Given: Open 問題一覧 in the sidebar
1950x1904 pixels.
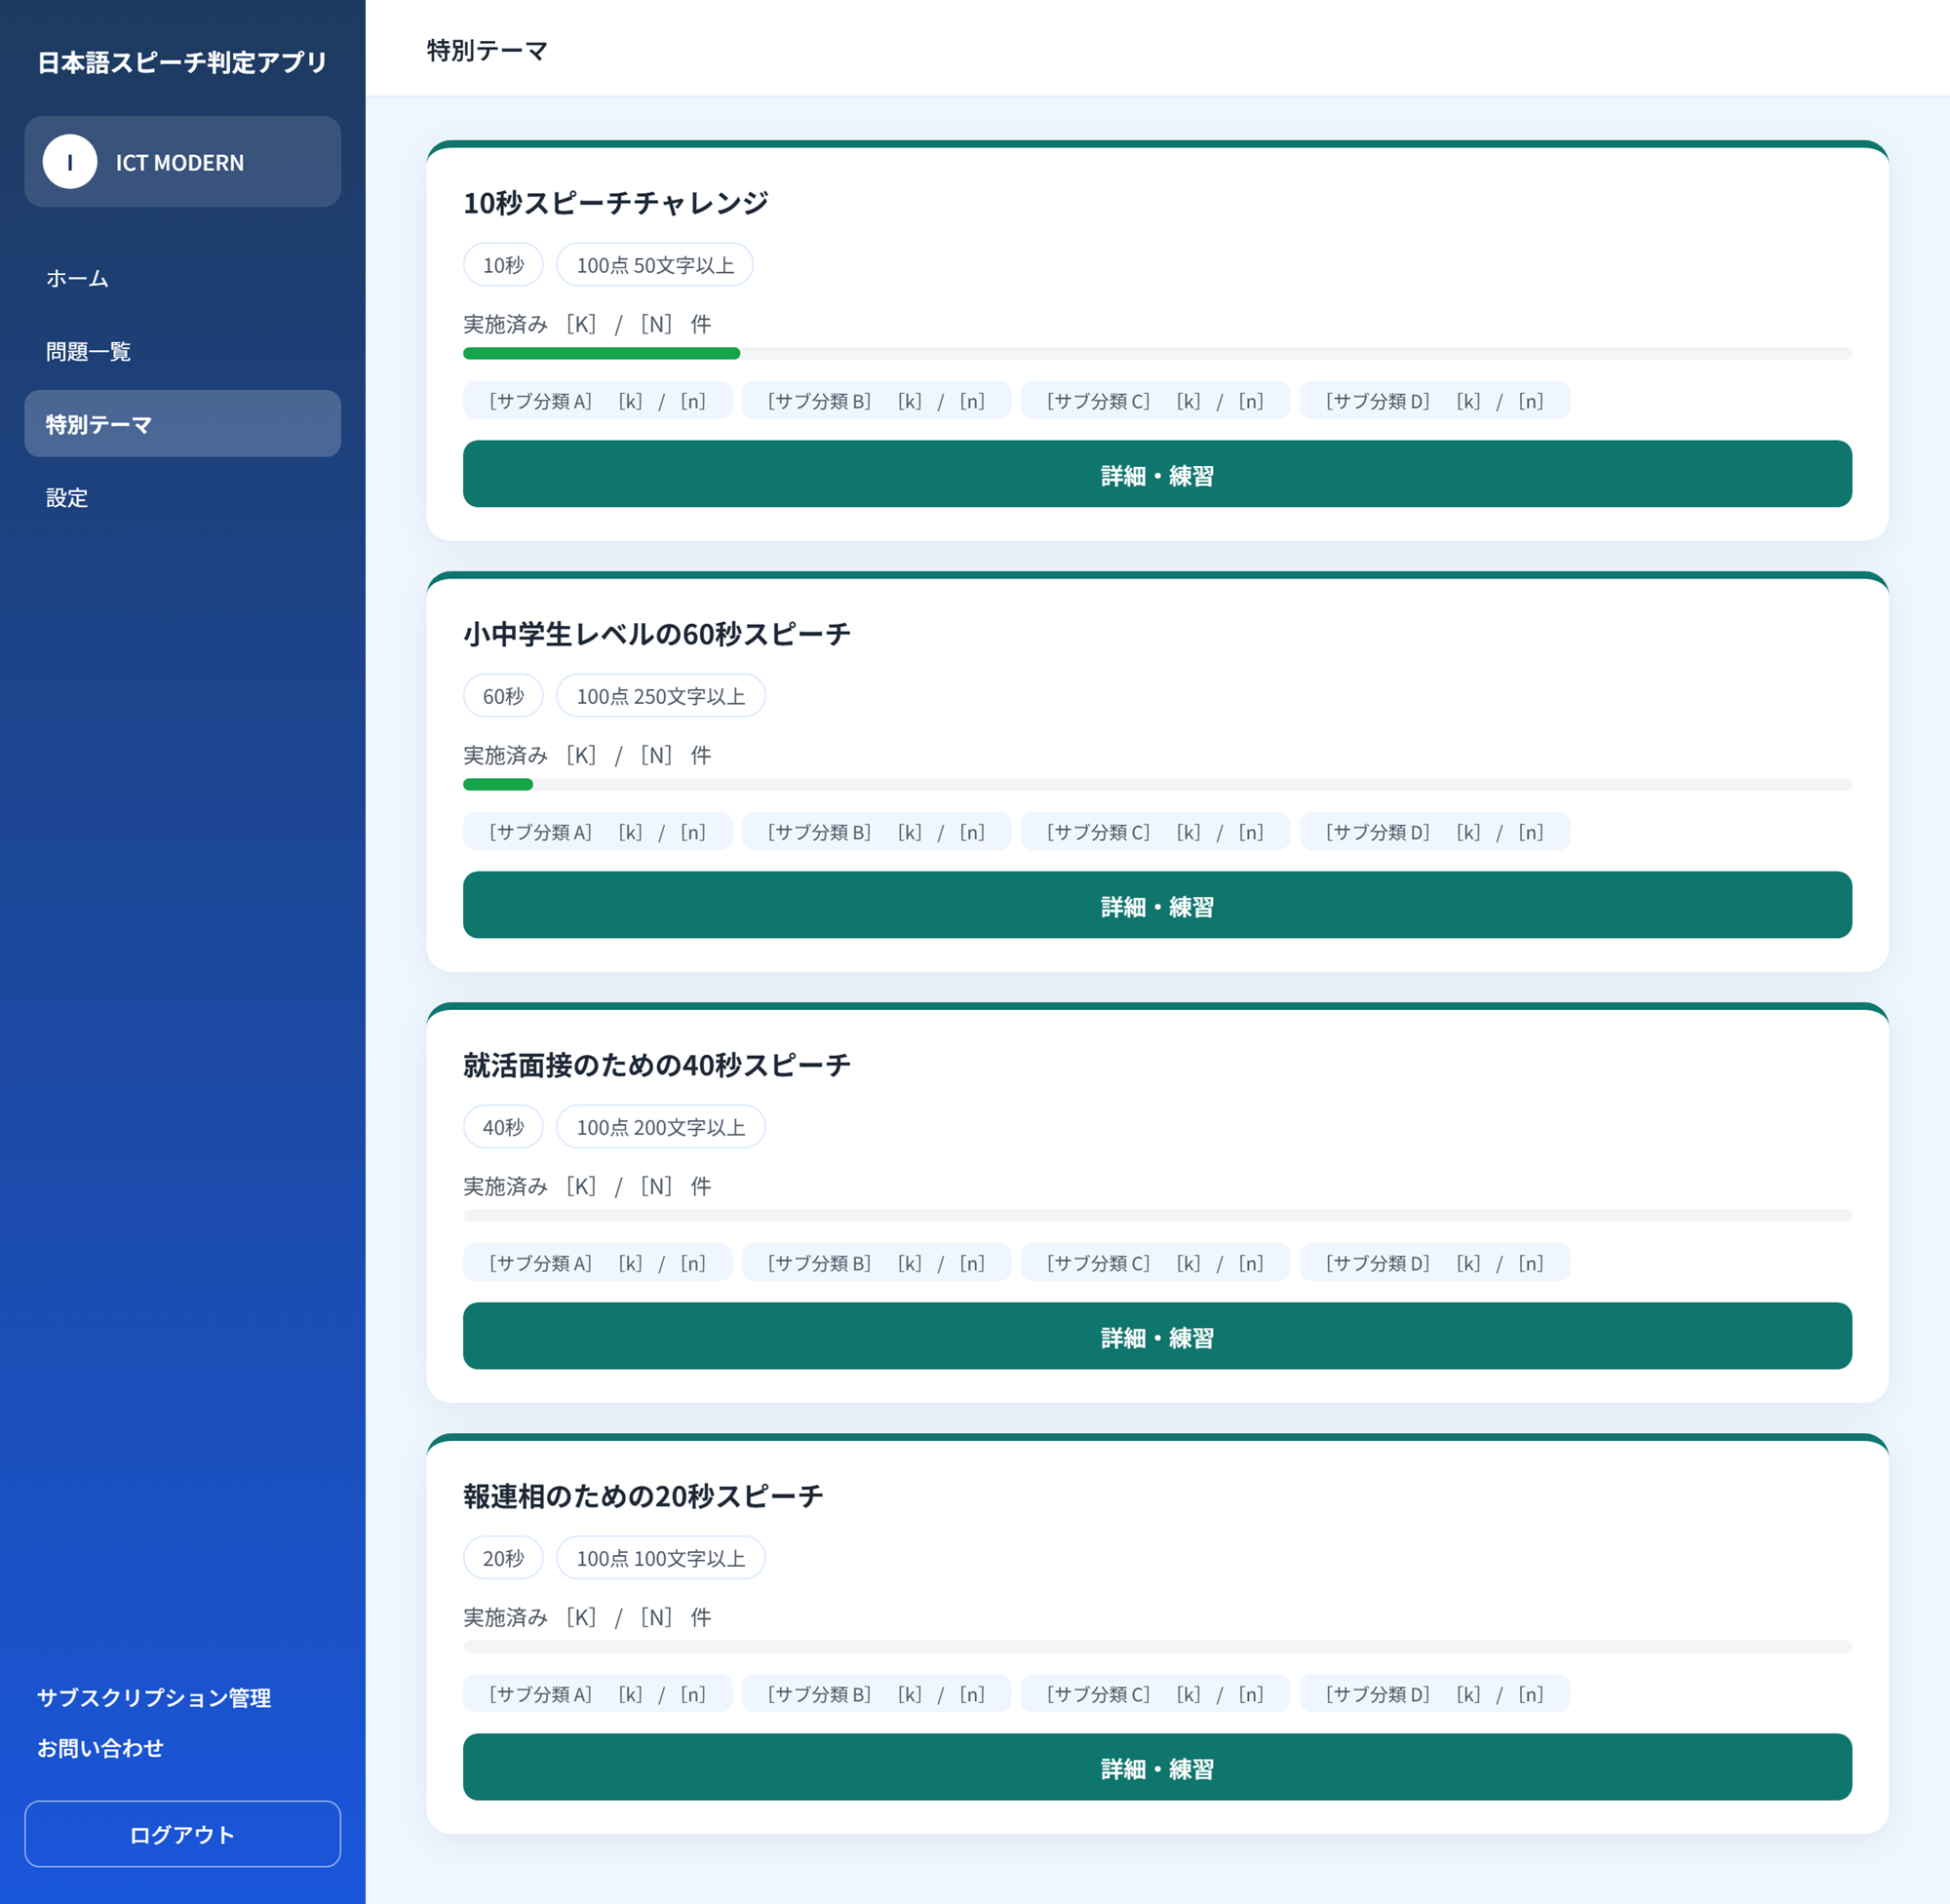Looking at the screenshot, I should click(182, 351).
